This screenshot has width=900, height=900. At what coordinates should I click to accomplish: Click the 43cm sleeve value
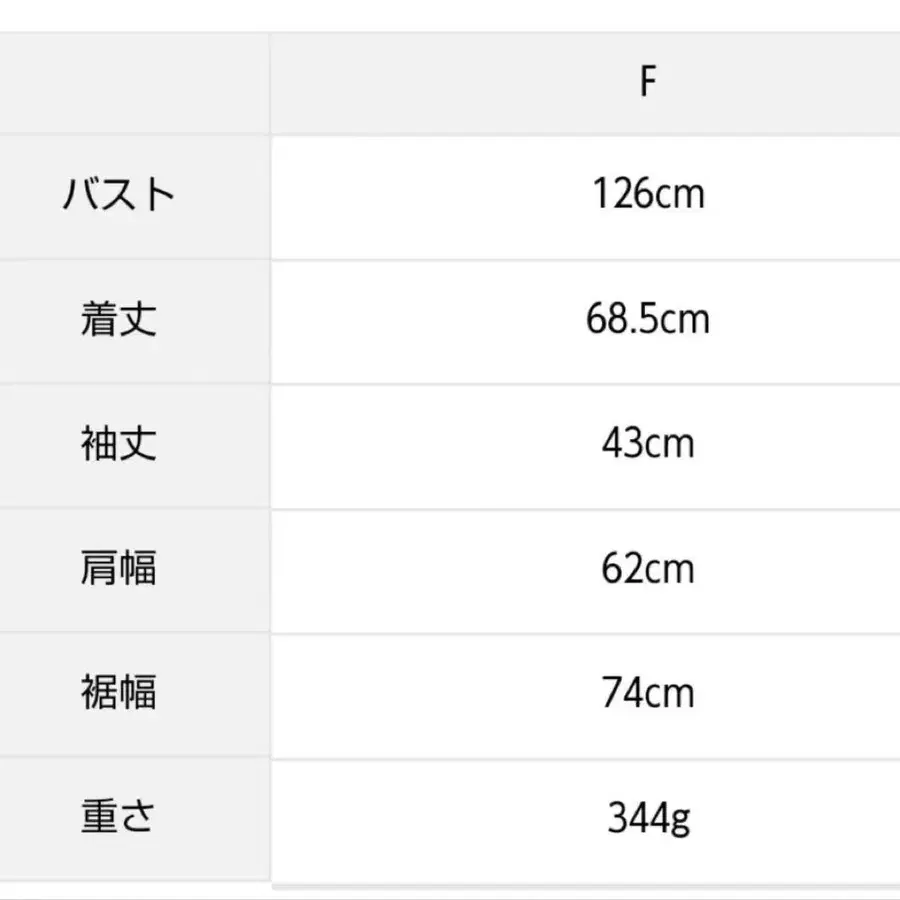[x=648, y=444]
